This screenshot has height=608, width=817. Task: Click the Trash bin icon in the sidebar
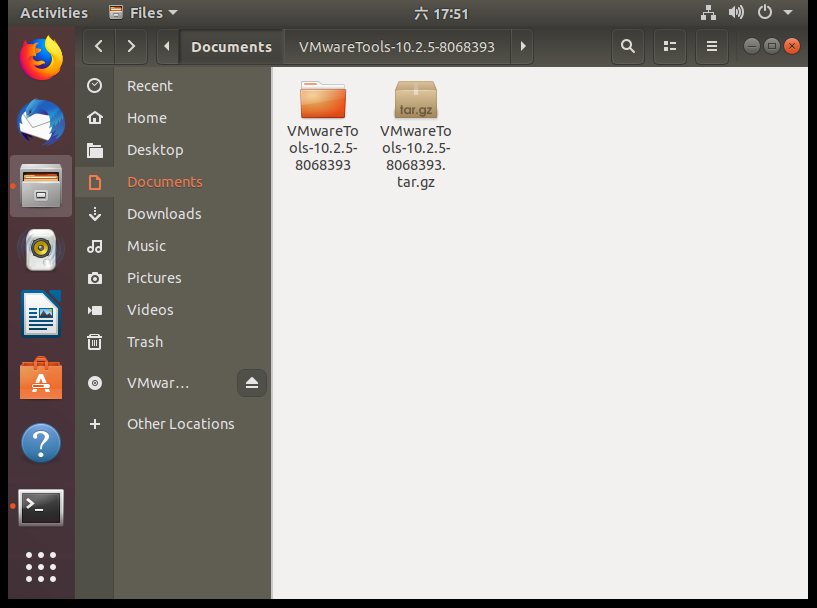click(x=95, y=342)
